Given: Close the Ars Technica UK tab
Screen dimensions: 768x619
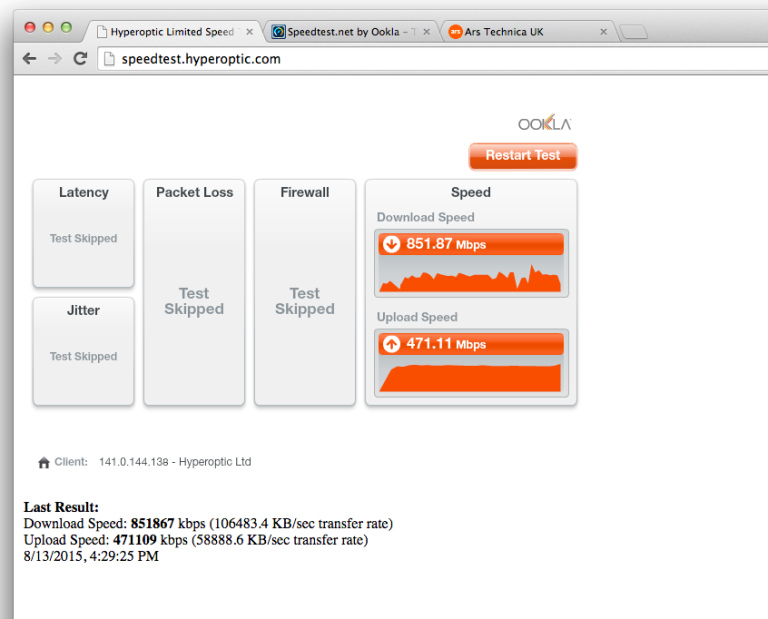Looking at the screenshot, I should [x=603, y=32].
